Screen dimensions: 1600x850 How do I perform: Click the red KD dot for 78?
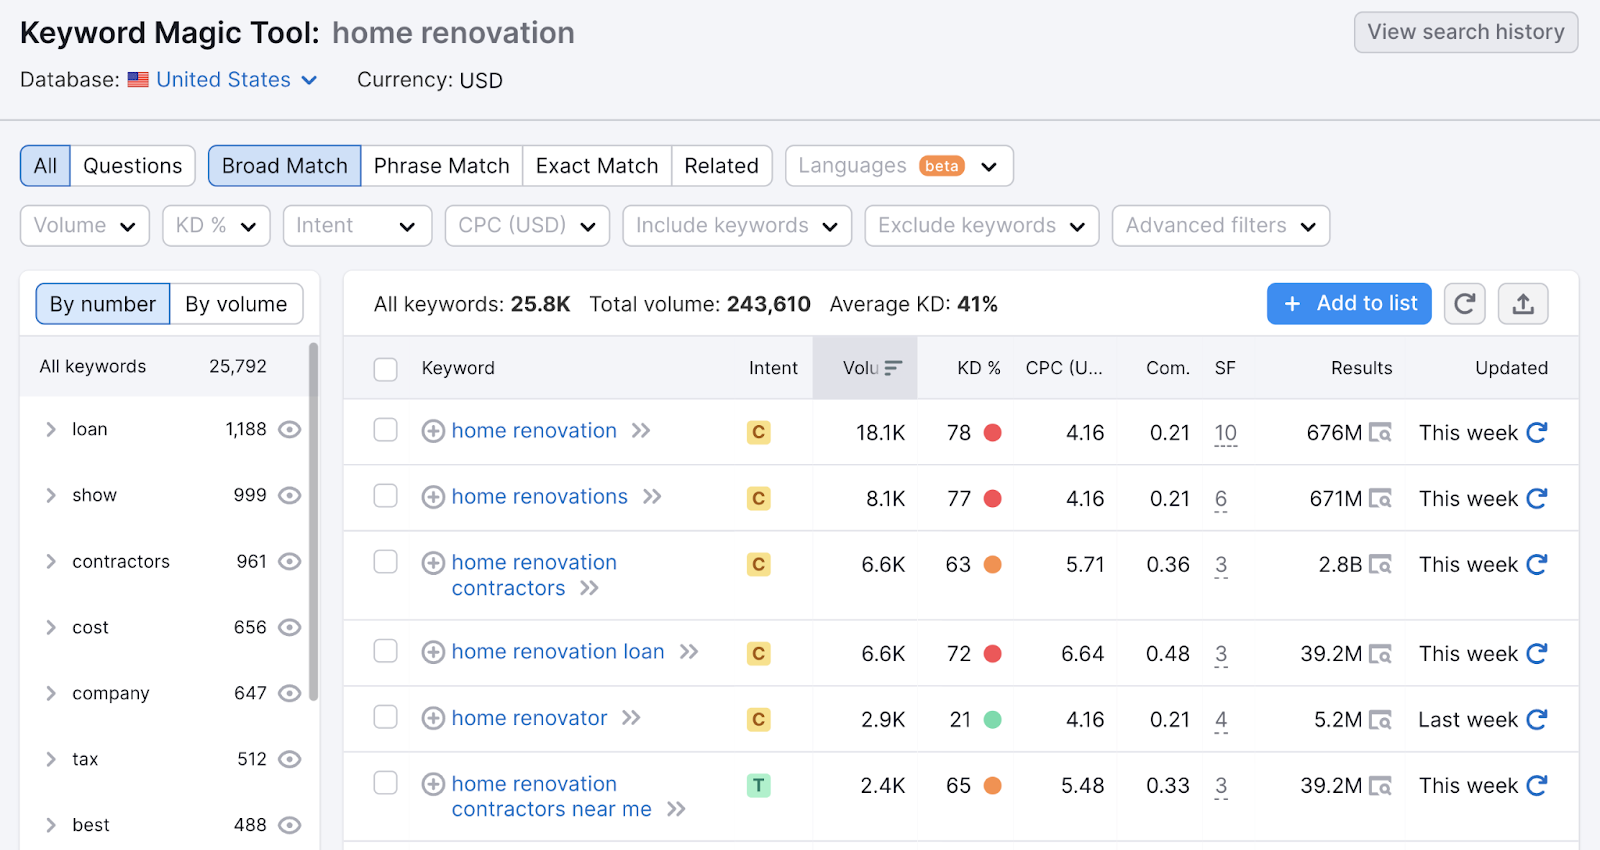[993, 433]
